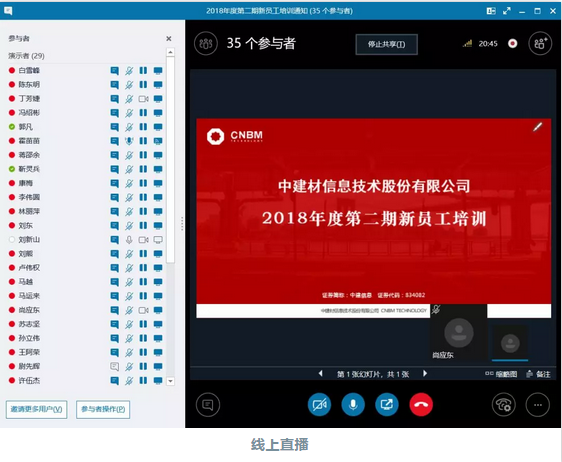Open the 参与者操作(P) actions menu

tap(103, 409)
